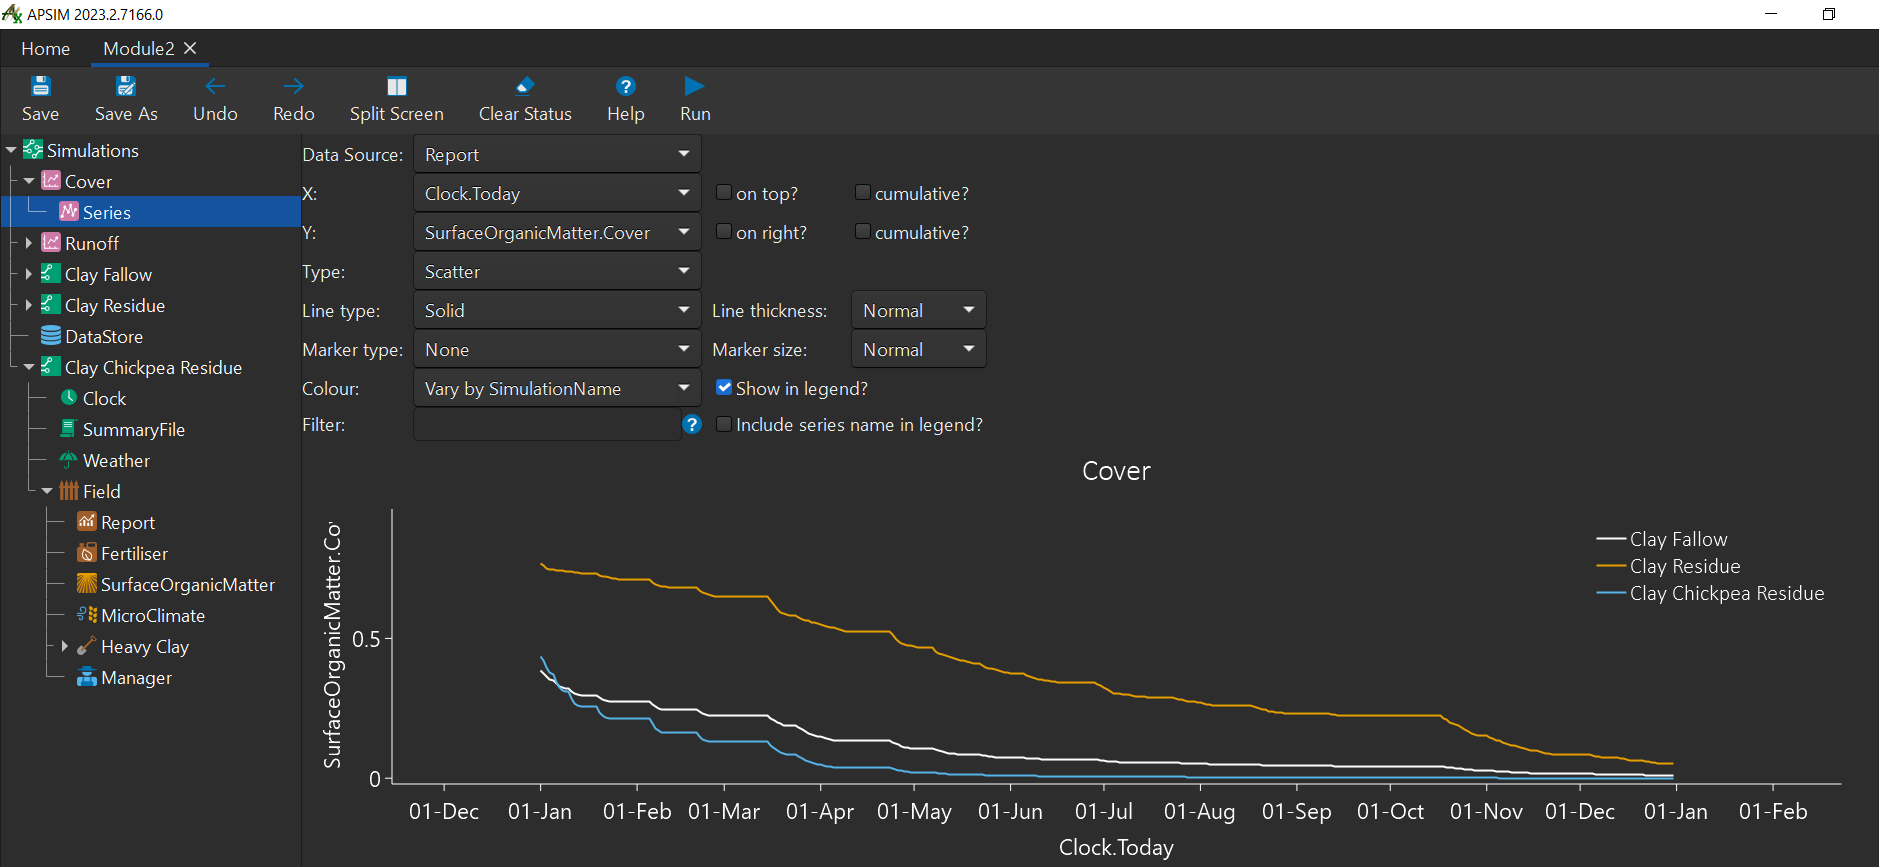Collapse the Clay Chickpea Residue node

(x=29, y=367)
